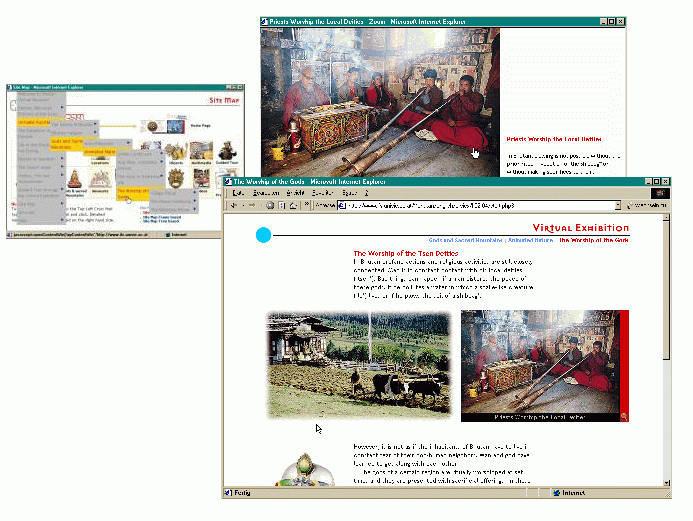Click the vertical scrollbar thumb in front window

click(x=666, y=290)
